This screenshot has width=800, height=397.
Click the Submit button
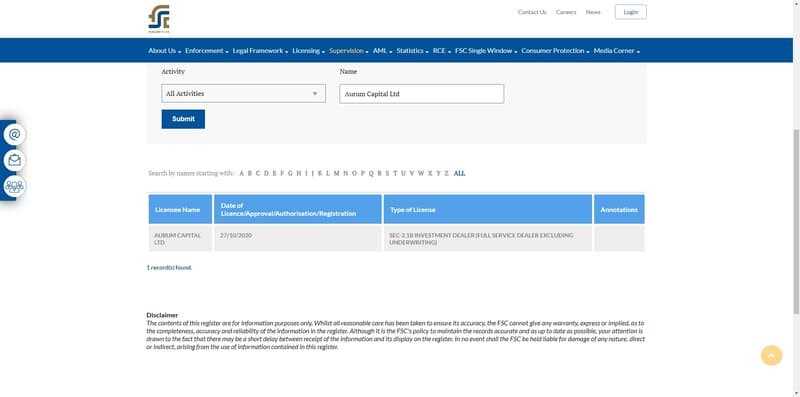pyautogui.click(x=183, y=119)
